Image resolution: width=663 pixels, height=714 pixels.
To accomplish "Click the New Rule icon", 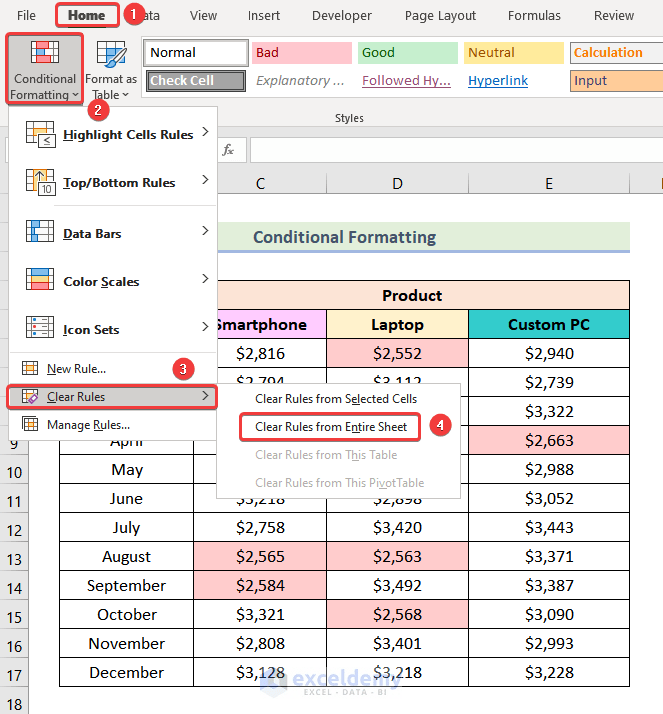I will (x=30, y=368).
